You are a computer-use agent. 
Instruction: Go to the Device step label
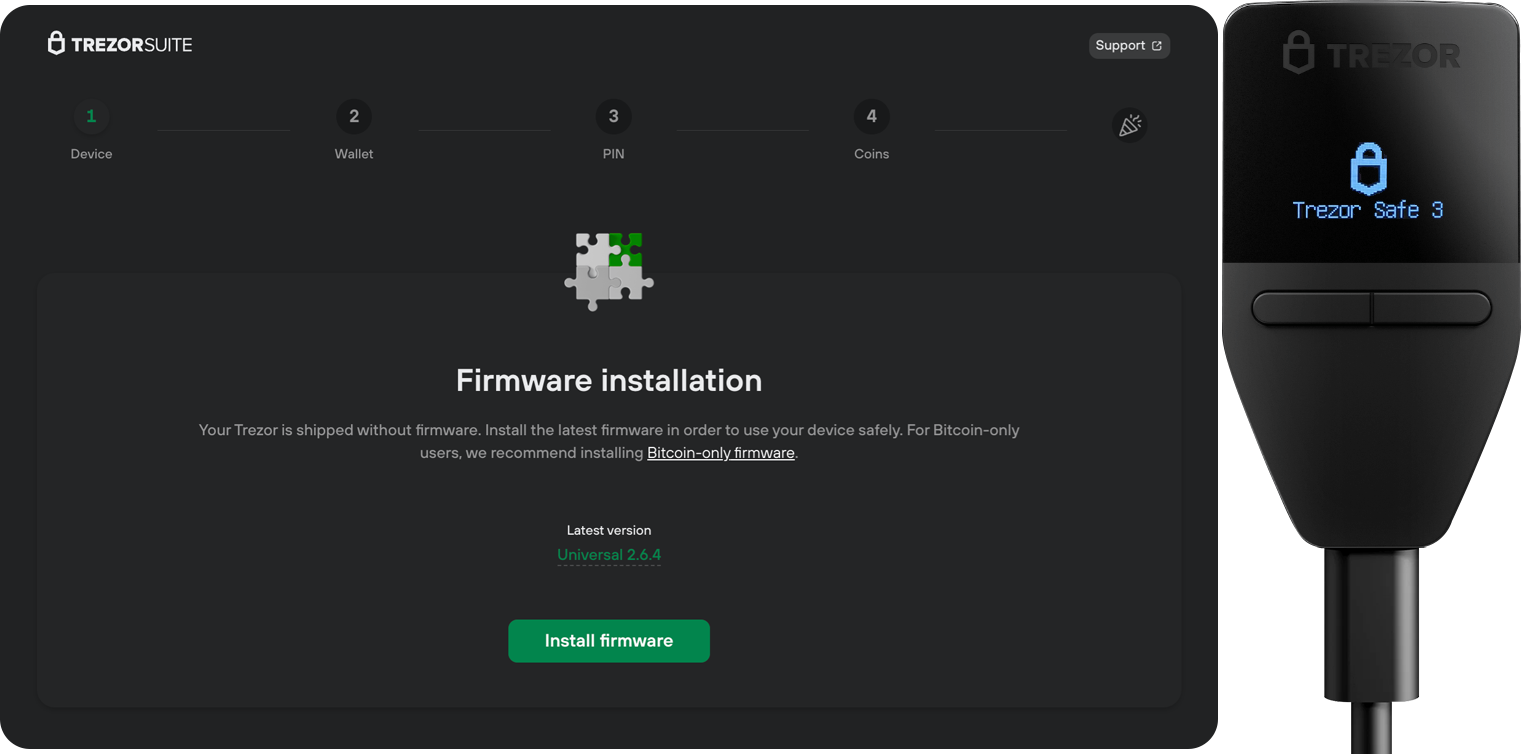coord(91,154)
